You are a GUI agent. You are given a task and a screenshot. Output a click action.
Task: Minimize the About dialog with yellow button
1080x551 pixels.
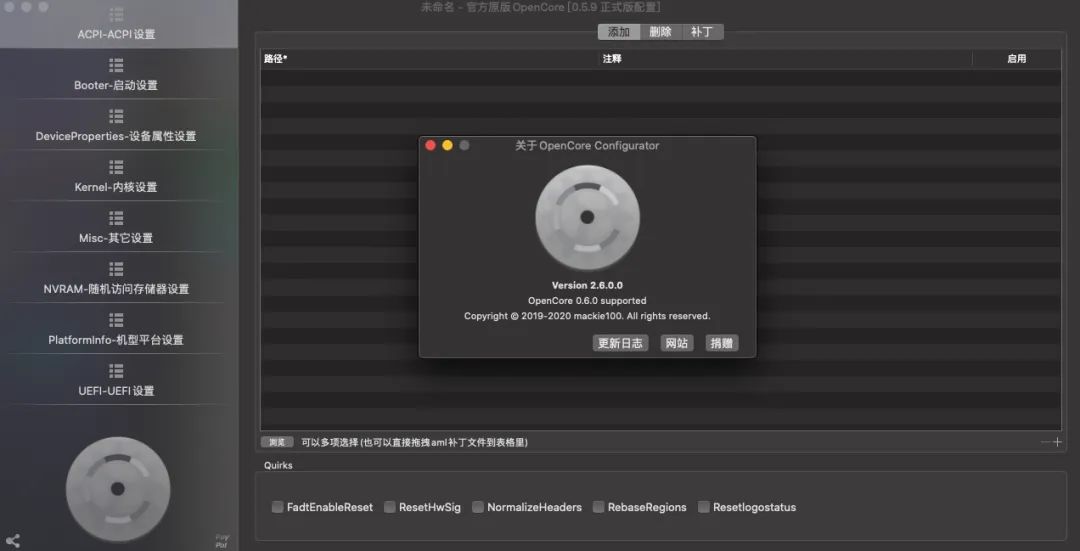[448, 145]
